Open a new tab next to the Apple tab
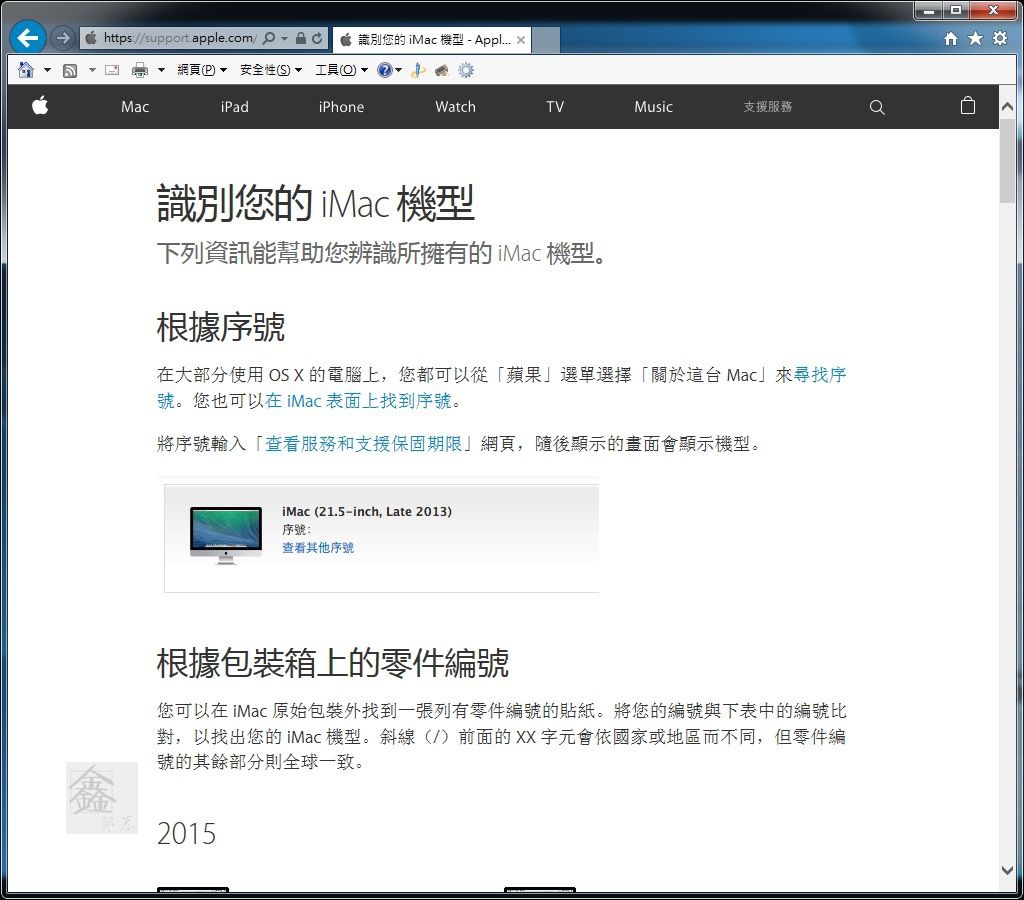The width and height of the screenshot is (1024, 900). [x=546, y=40]
